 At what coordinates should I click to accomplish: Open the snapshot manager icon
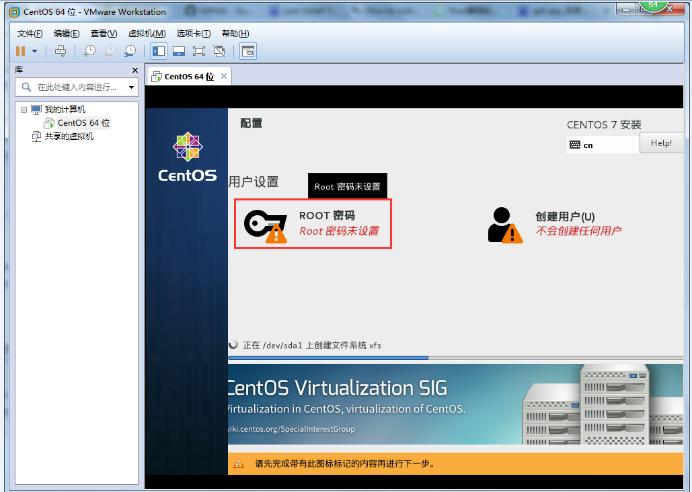click(130, 51)
